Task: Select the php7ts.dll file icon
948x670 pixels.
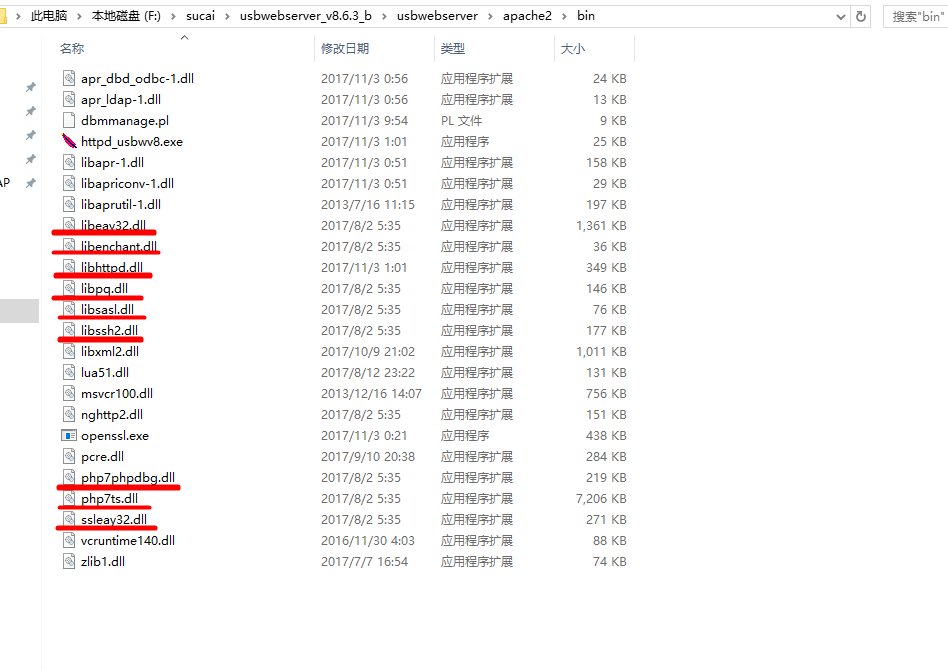Action: click(x=69, y=498)
